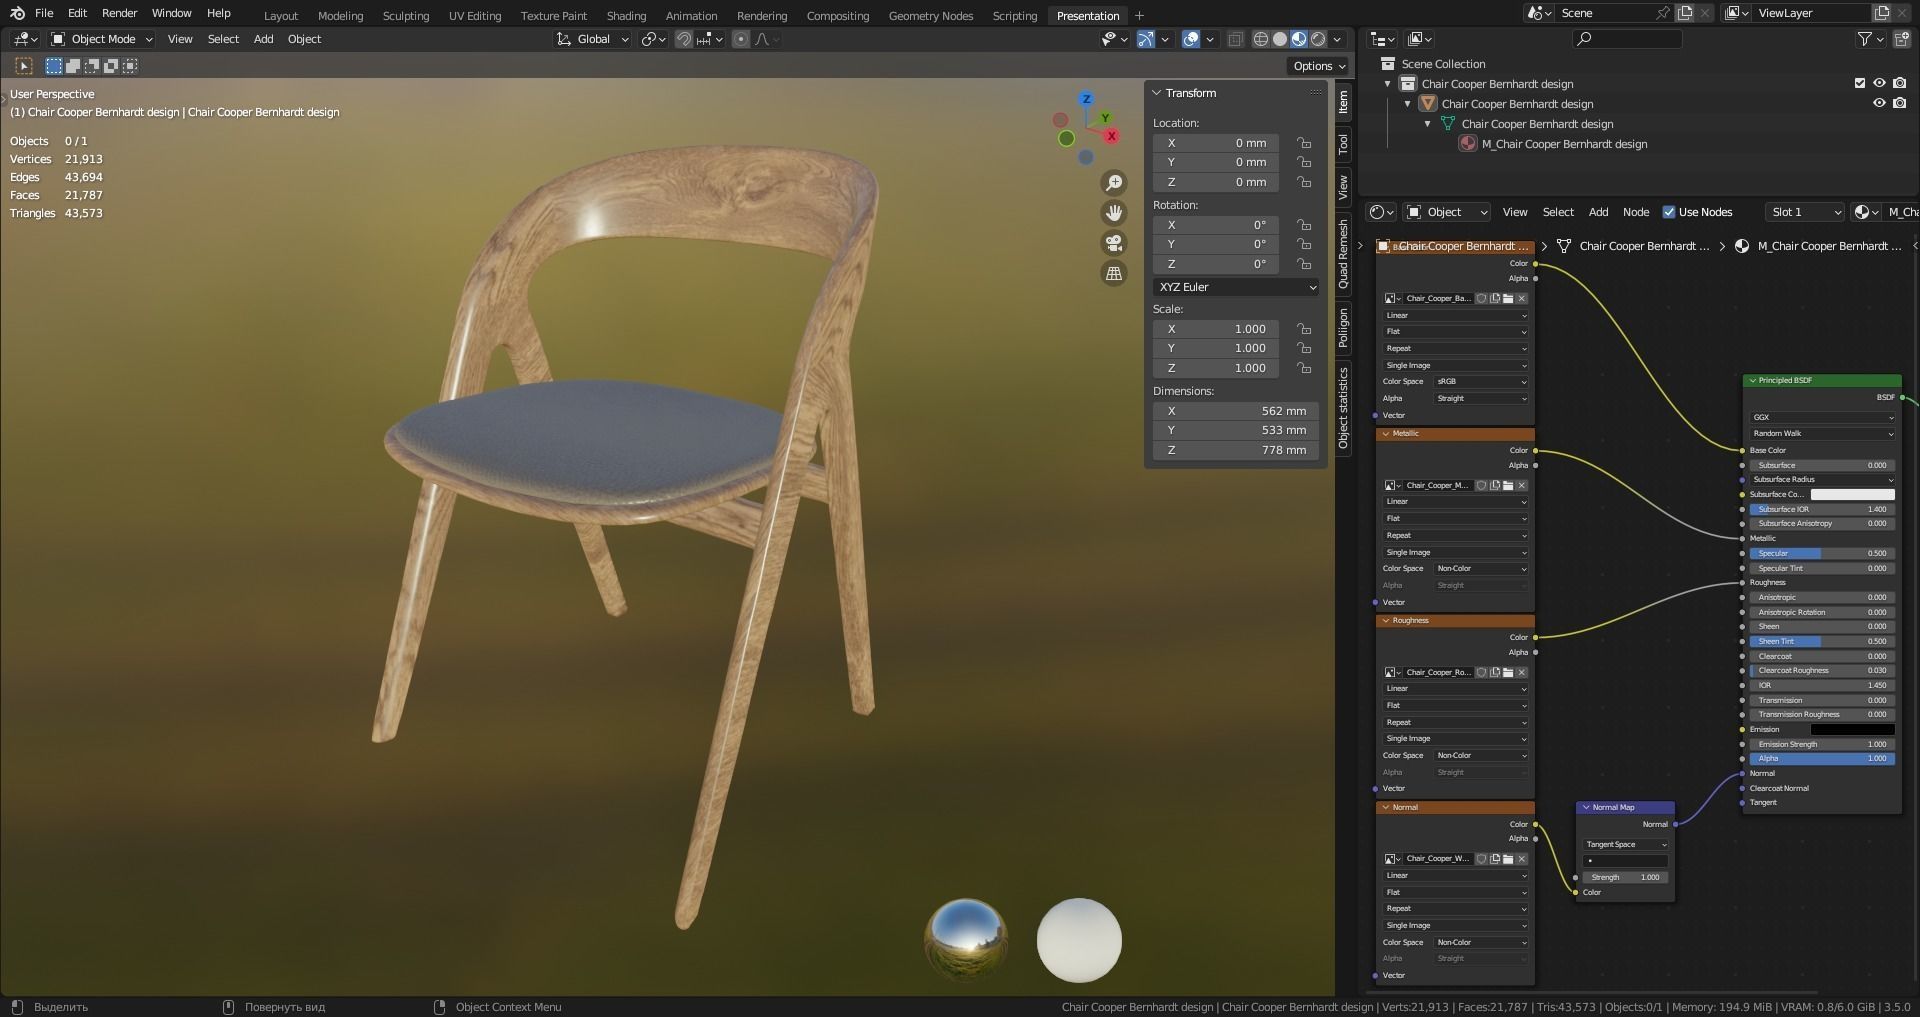
Task: Click the Tweak select tool icon
Action: 24,66
